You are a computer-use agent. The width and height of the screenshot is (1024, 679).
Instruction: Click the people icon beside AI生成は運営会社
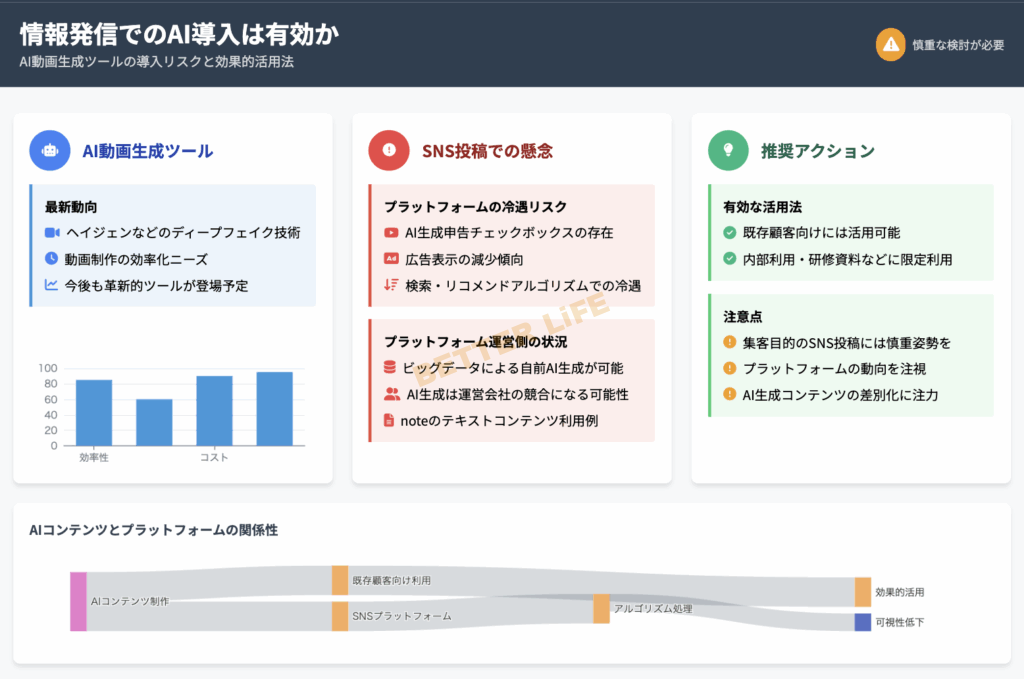point(391,394)
